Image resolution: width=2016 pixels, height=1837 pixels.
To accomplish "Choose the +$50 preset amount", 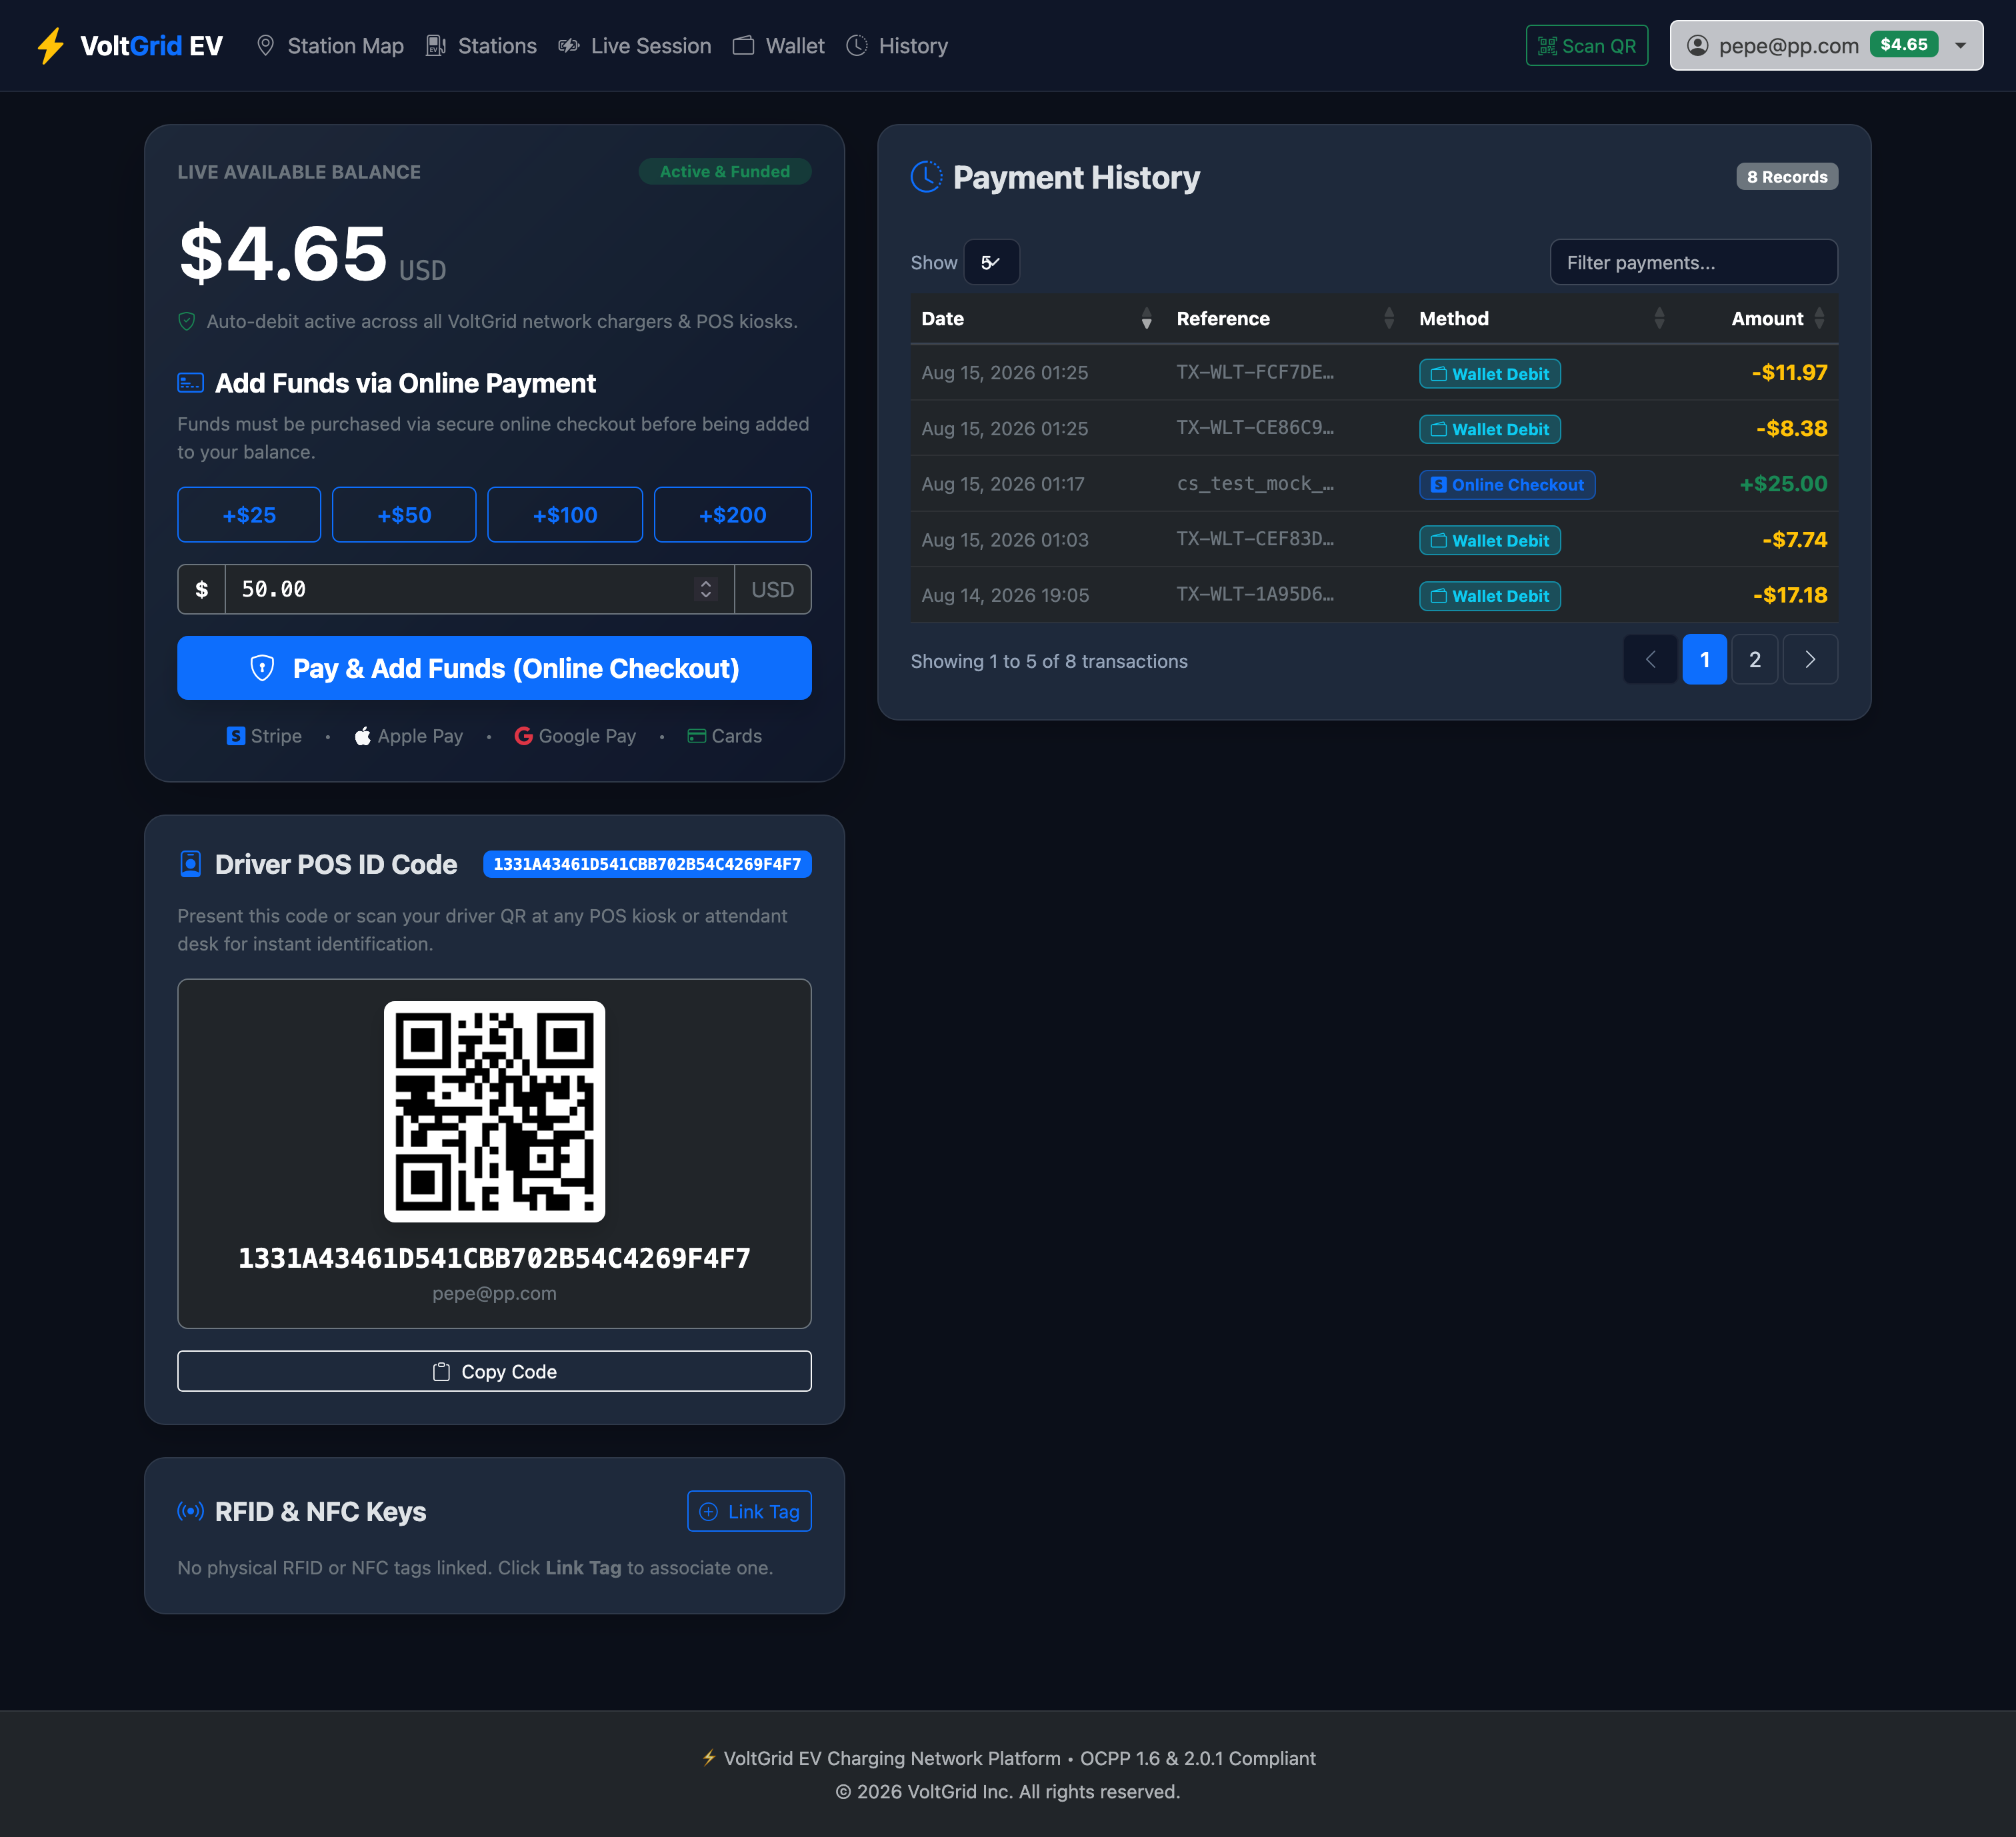I will (404, 515).
